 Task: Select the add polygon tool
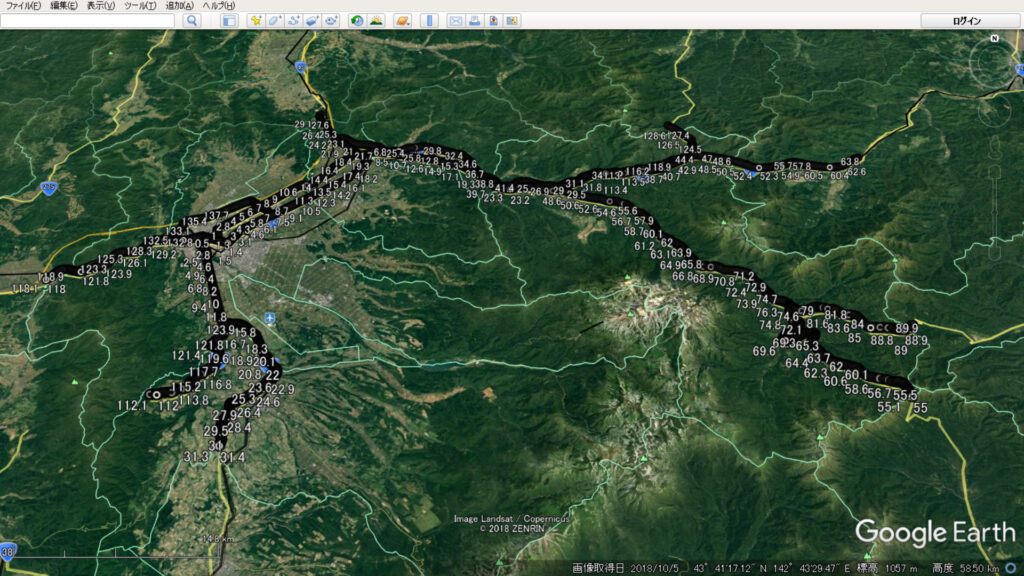point(274,21)
